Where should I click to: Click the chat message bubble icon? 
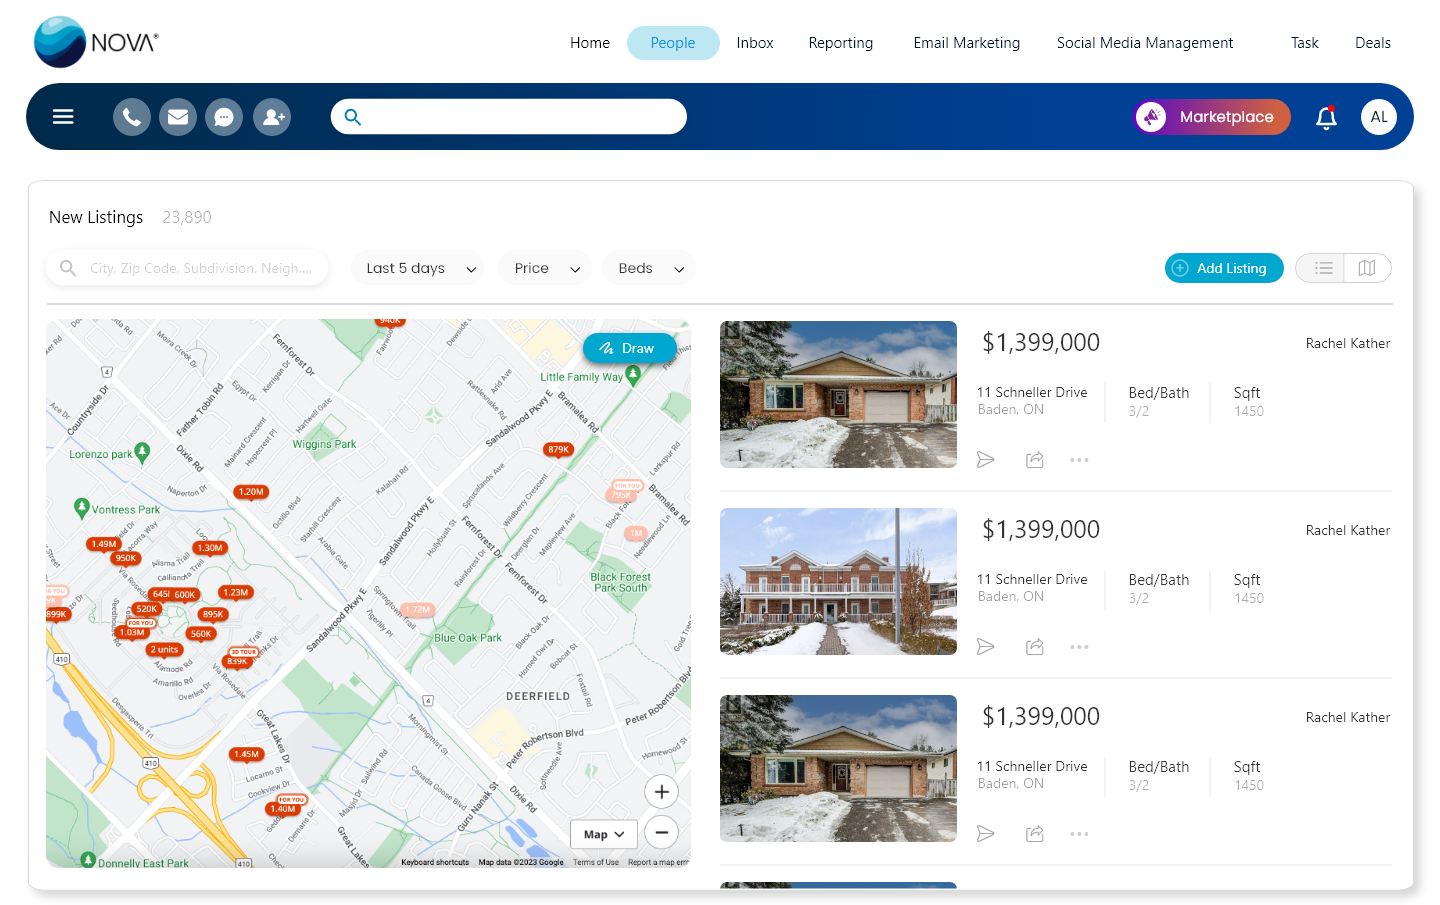coord(224,117)
